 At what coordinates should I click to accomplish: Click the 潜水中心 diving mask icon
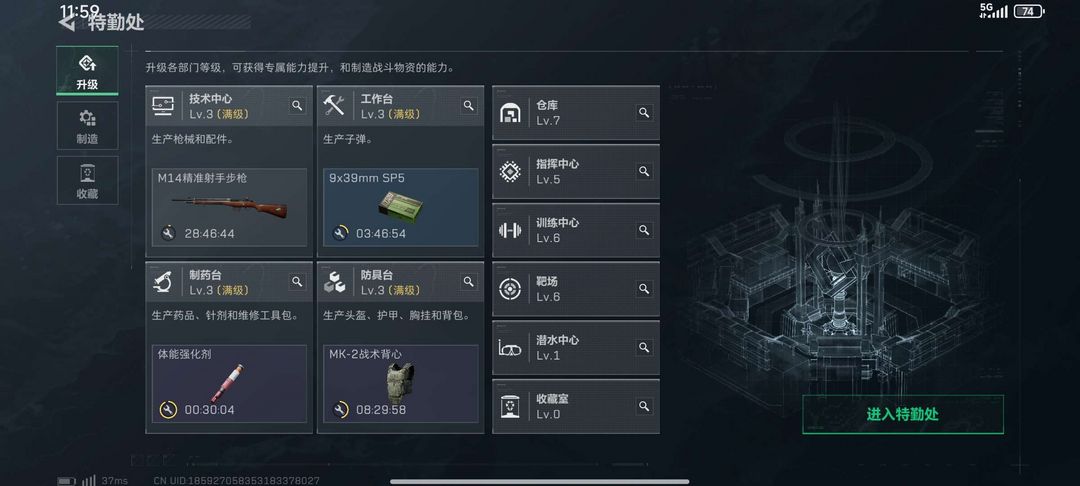click(510, 348)
